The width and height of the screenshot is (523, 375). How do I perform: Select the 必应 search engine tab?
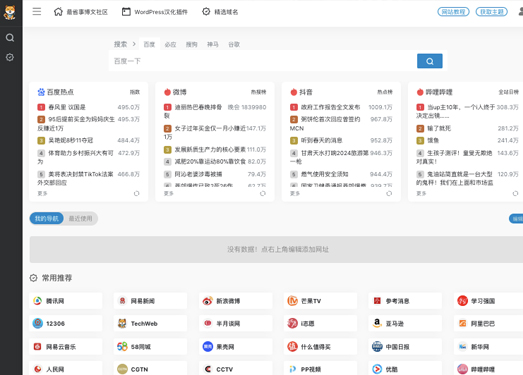click(x=170, y=44)
